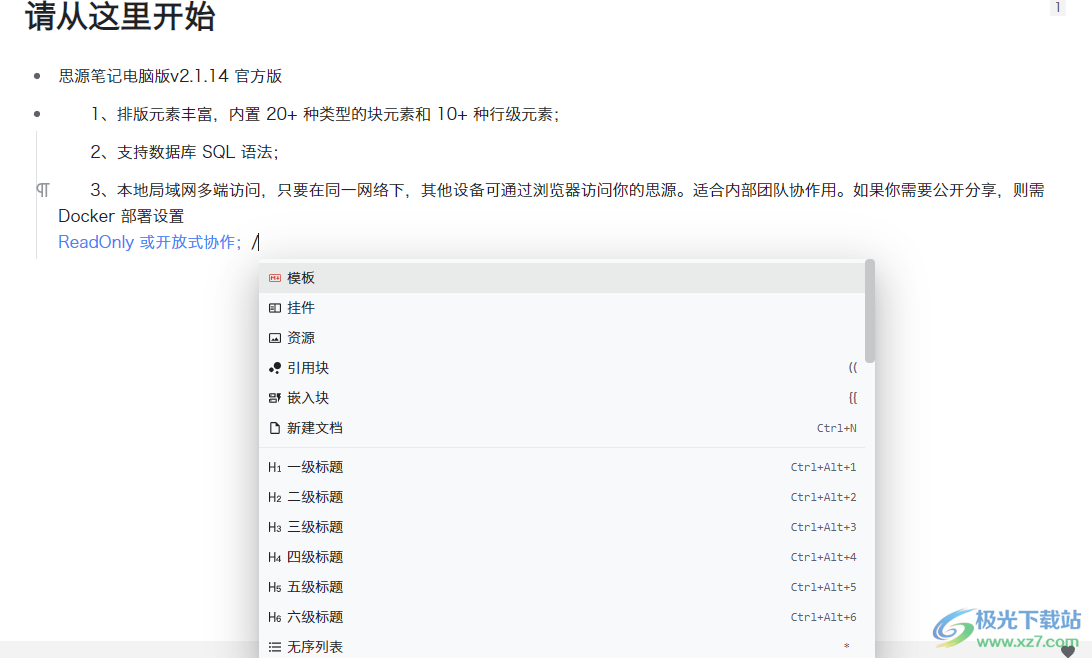Choose 模板 from the slash menu
Viewport: 1092px width, 658px height.
[x=301, y=277]
